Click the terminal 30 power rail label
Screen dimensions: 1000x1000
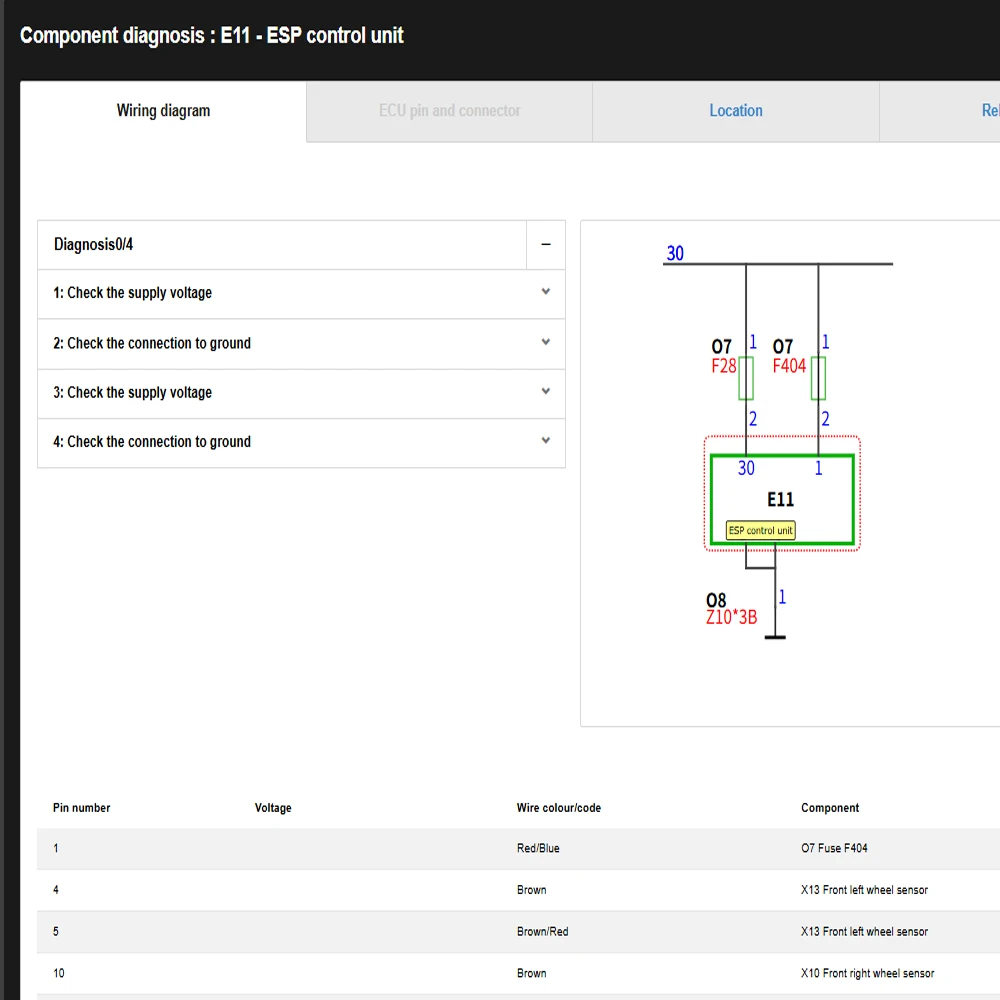pyautogui.click(x=675, y=253)
